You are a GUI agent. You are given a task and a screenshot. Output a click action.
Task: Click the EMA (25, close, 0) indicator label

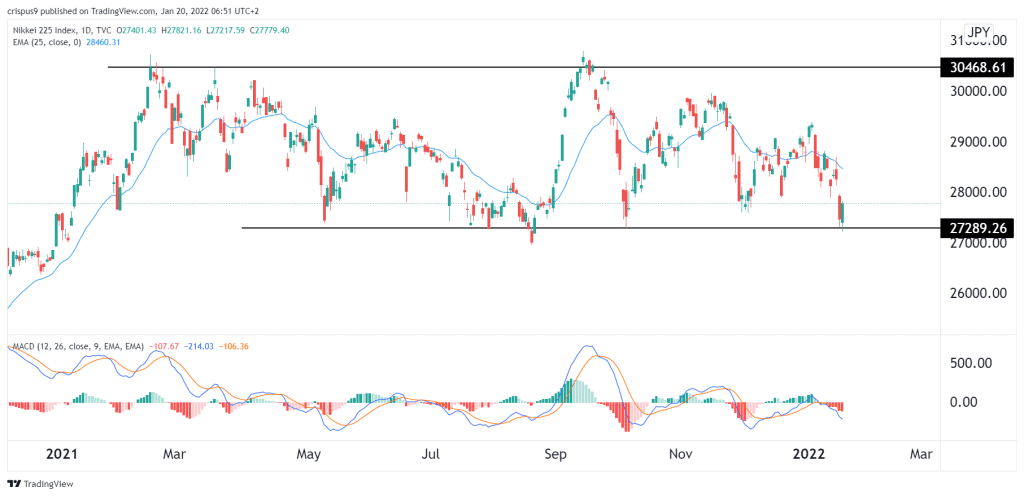(x=45, y=42)
